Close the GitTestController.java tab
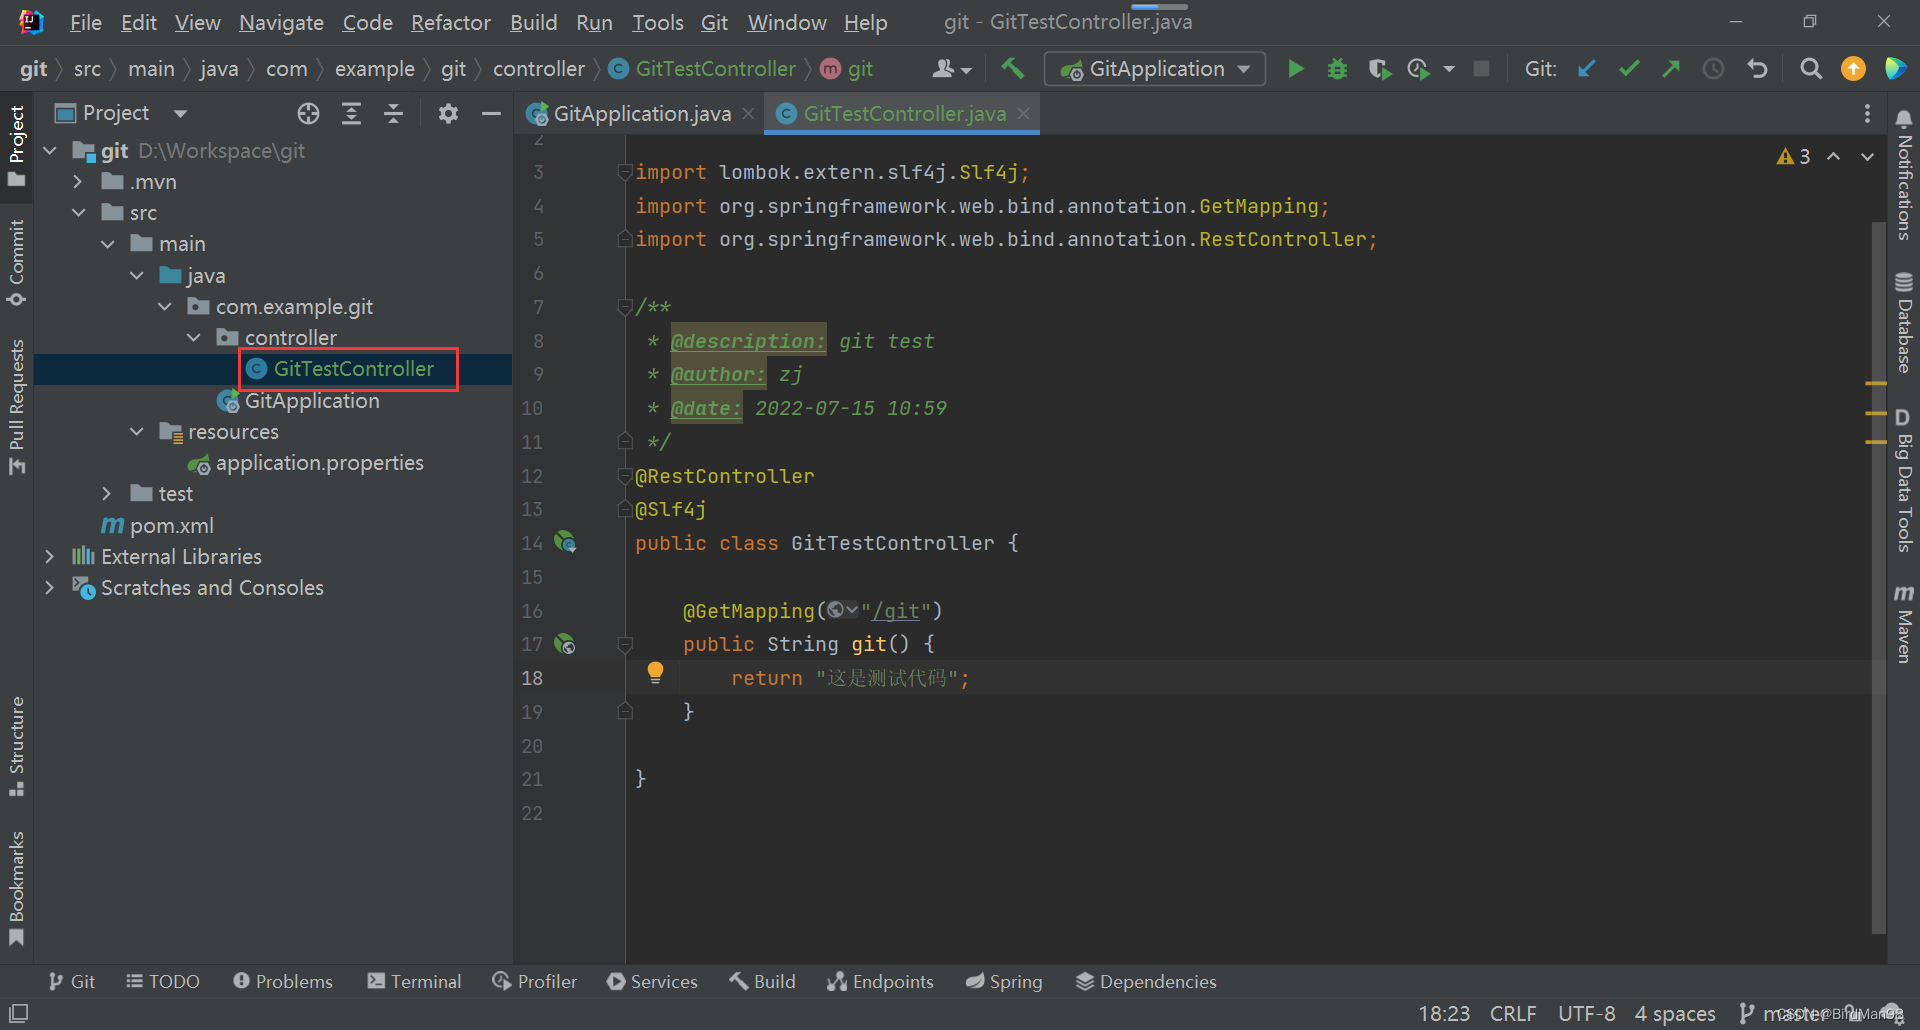 pos(1024,114)
